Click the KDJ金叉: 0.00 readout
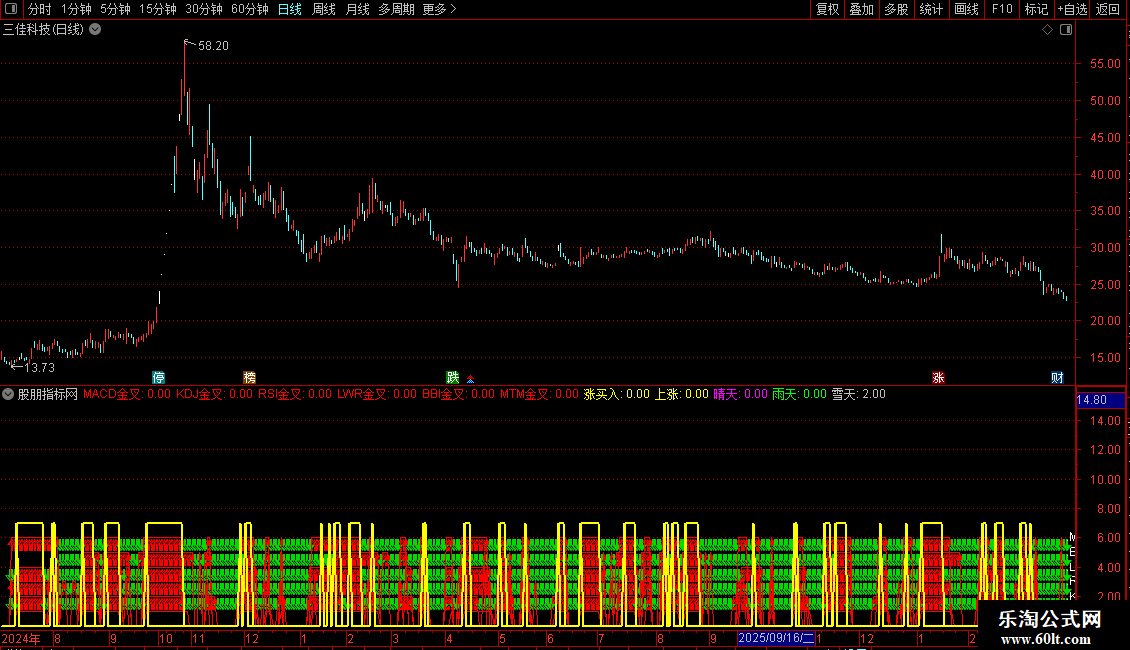 click(x=215, y=394)
